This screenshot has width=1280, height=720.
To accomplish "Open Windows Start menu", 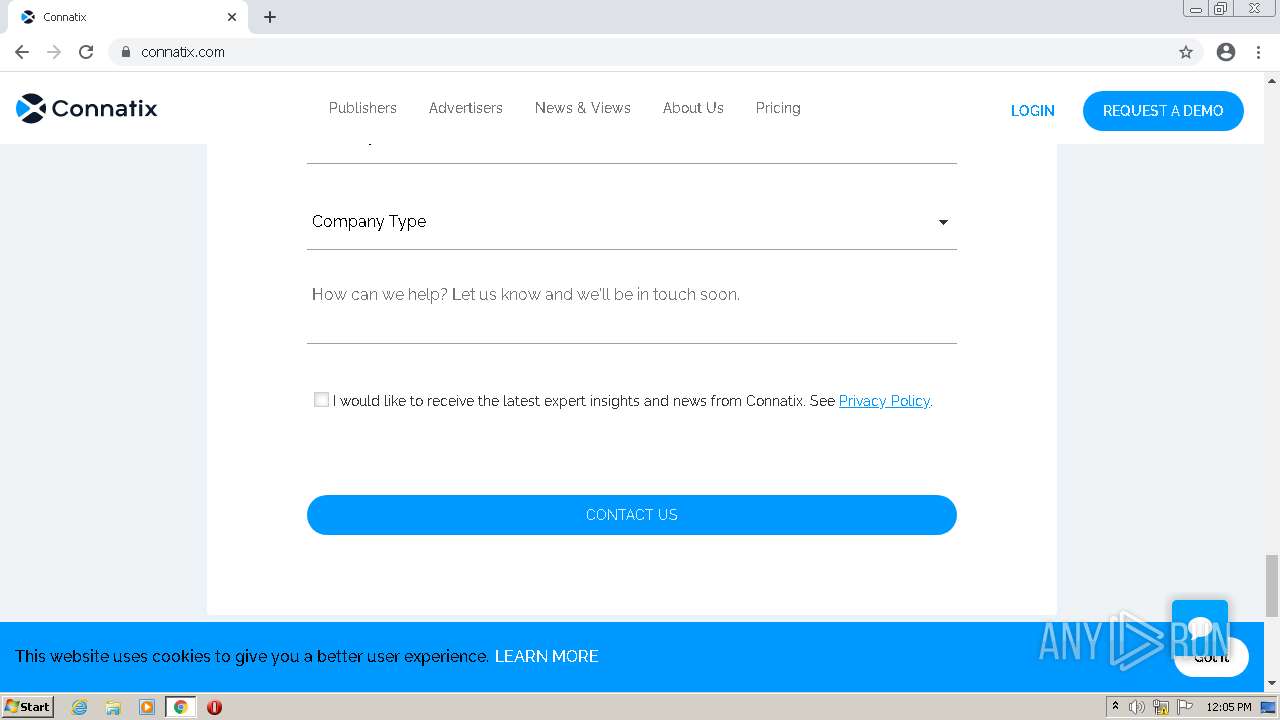I will coord(28,706).
